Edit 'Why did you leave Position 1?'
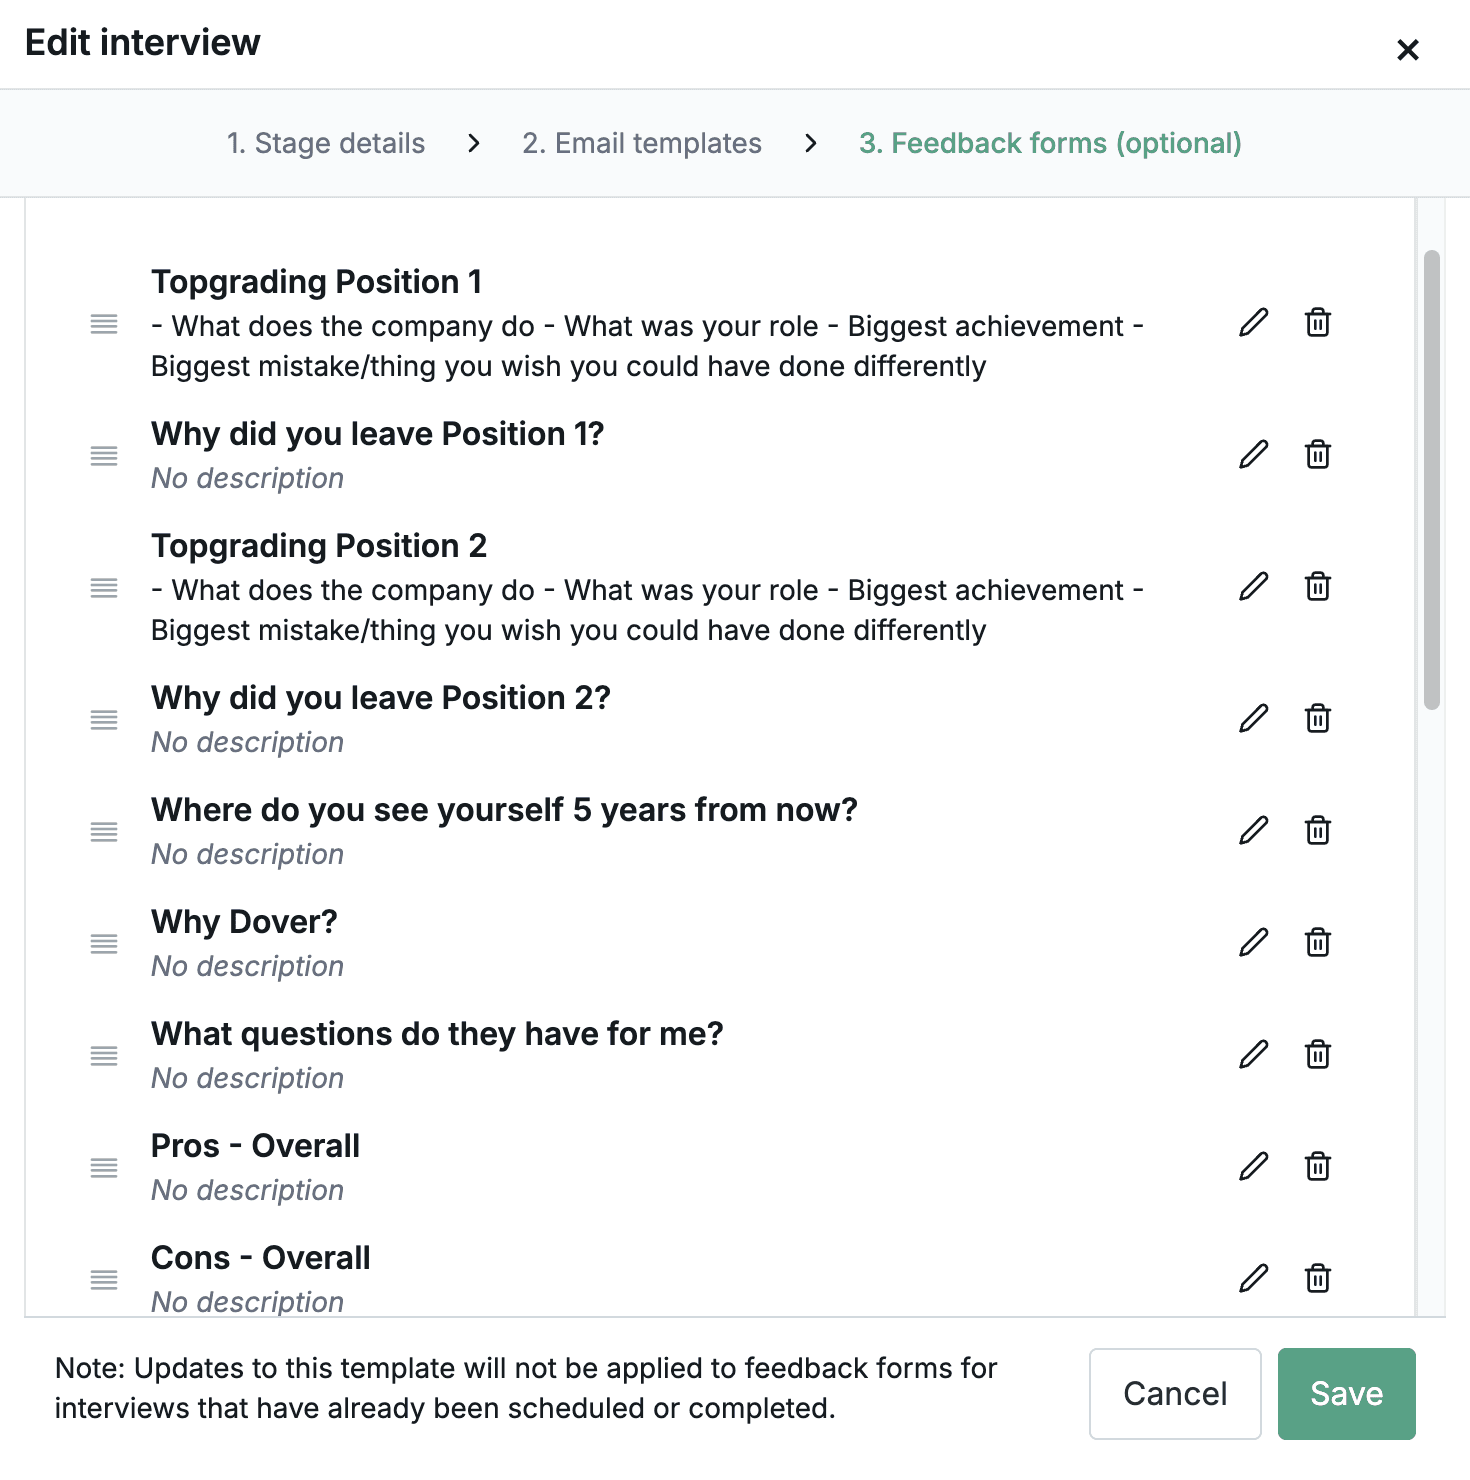 point(1253,455)
